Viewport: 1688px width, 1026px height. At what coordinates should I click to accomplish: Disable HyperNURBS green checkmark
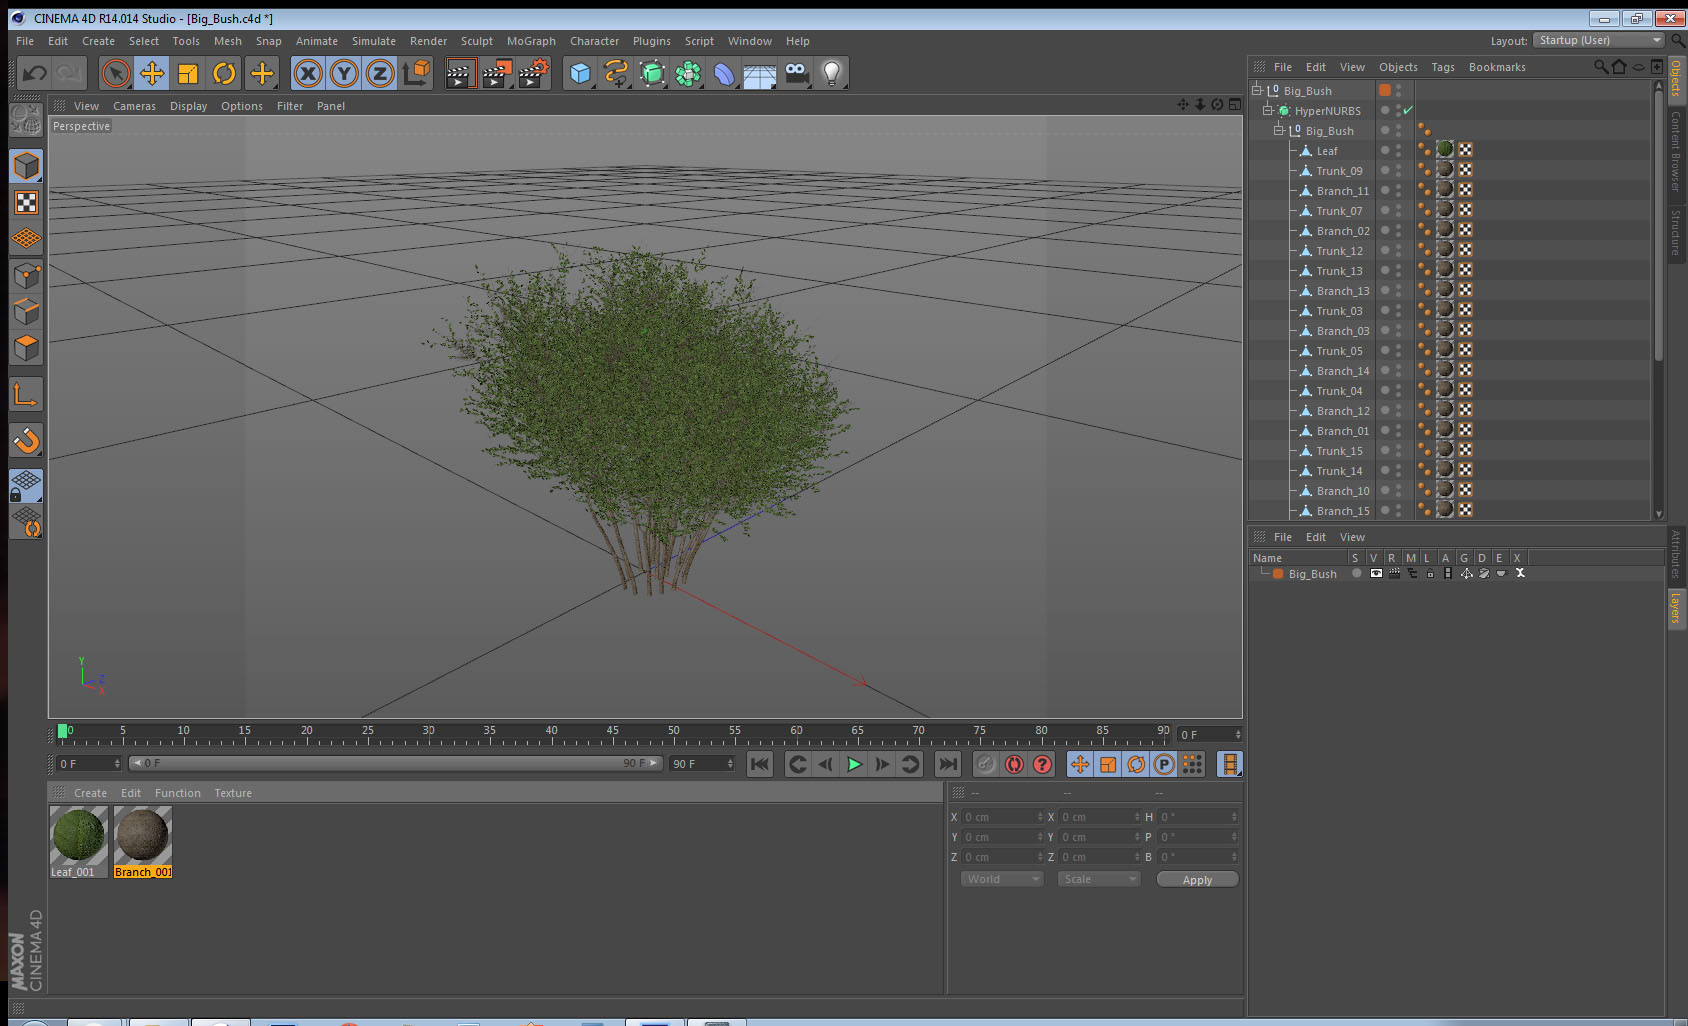point(1408,110)
